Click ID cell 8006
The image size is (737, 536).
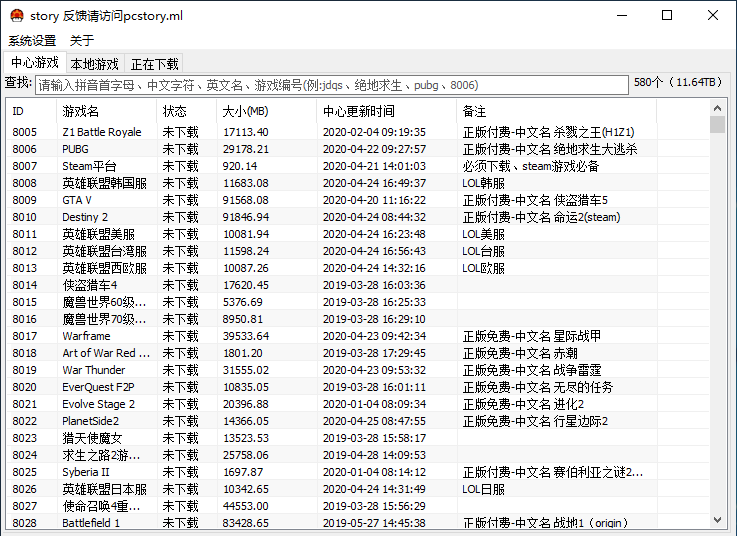(x=24, y=149)
